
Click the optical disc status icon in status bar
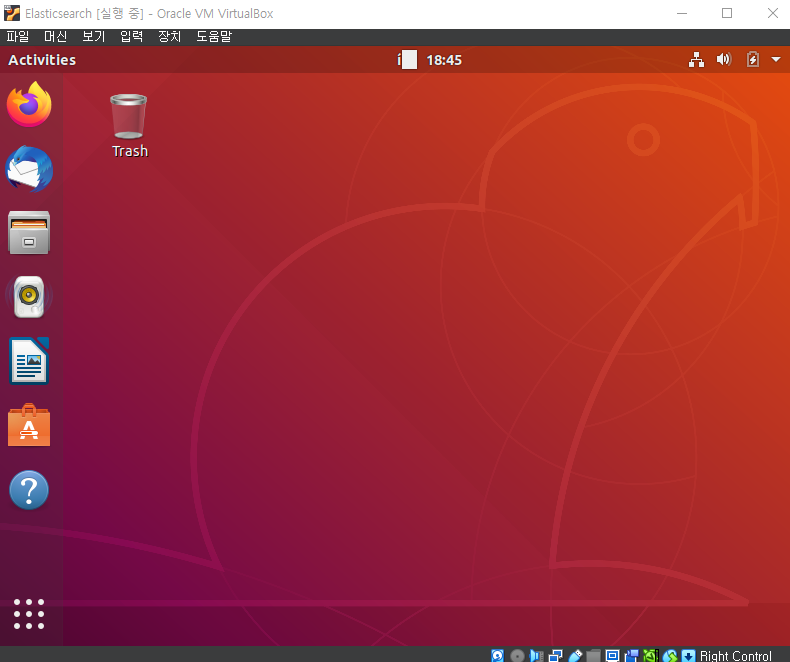517,656
